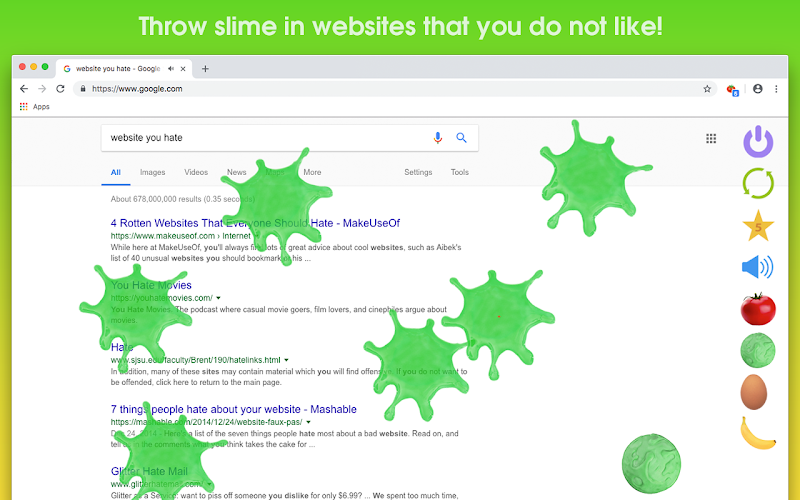The image size is (800, 500).
Task: Open the MakeUseOf rotten websites result
Action: point(255,223)
